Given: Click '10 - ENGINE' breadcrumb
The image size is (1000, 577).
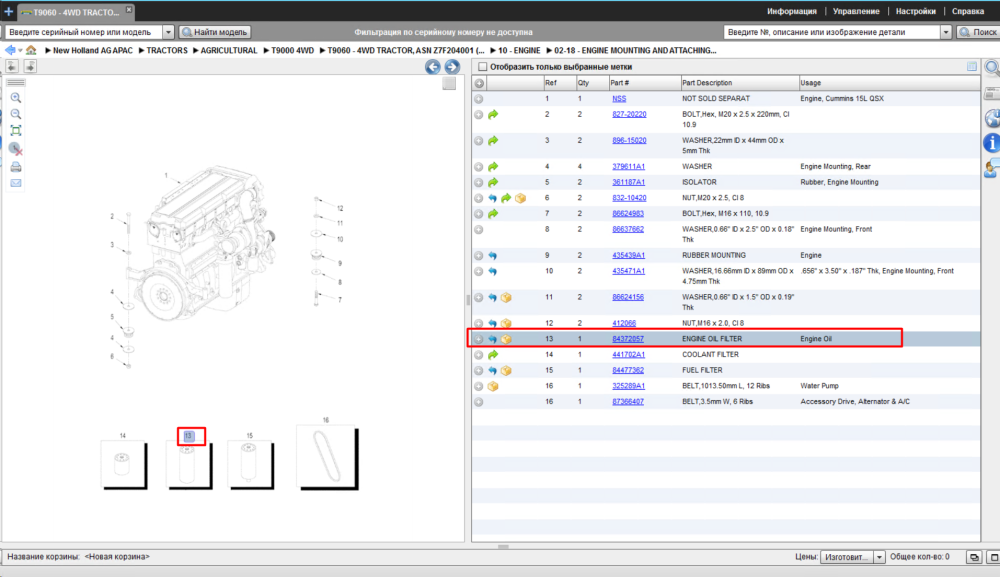Looking at the screenshot, I should [519, 50].
